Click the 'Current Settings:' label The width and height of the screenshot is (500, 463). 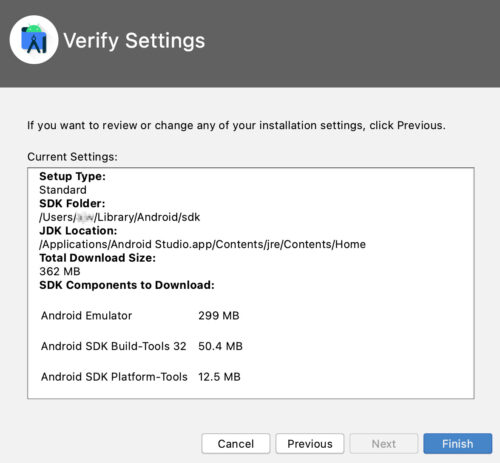(x=72, y=157)
